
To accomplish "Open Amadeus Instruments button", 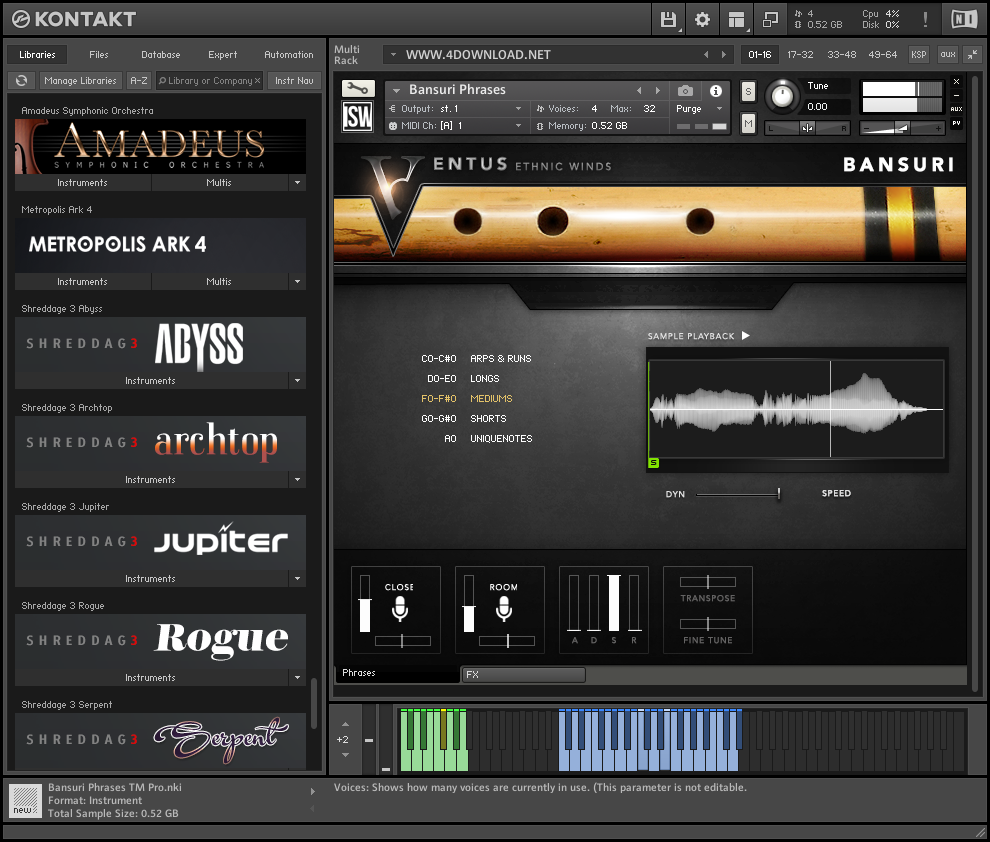I will pyautogui.click(x=83, y=182).
